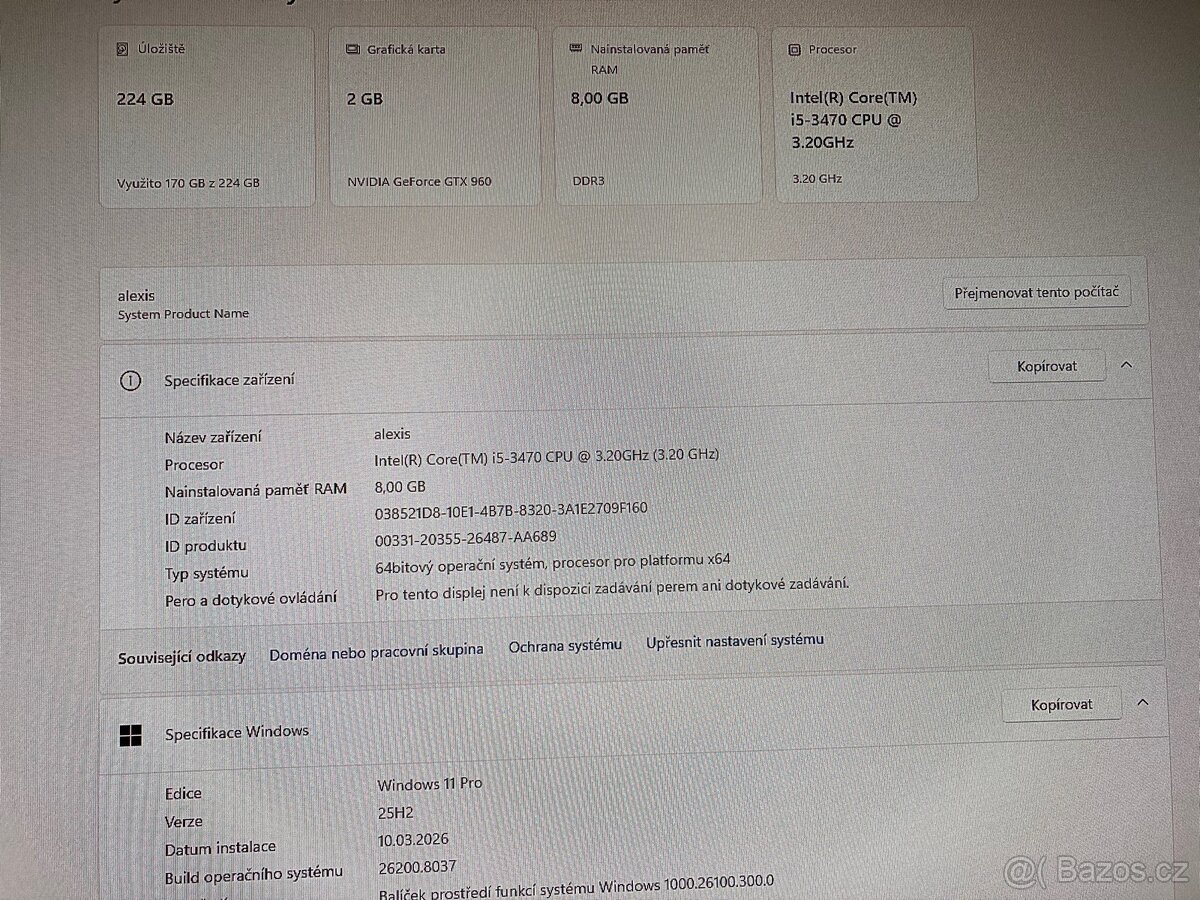Open the Nainstalovaná paměť RAM 8,00 GB card
Image resolution: width=1200 pixels, height=900 pixels.
tap(658, 116)
